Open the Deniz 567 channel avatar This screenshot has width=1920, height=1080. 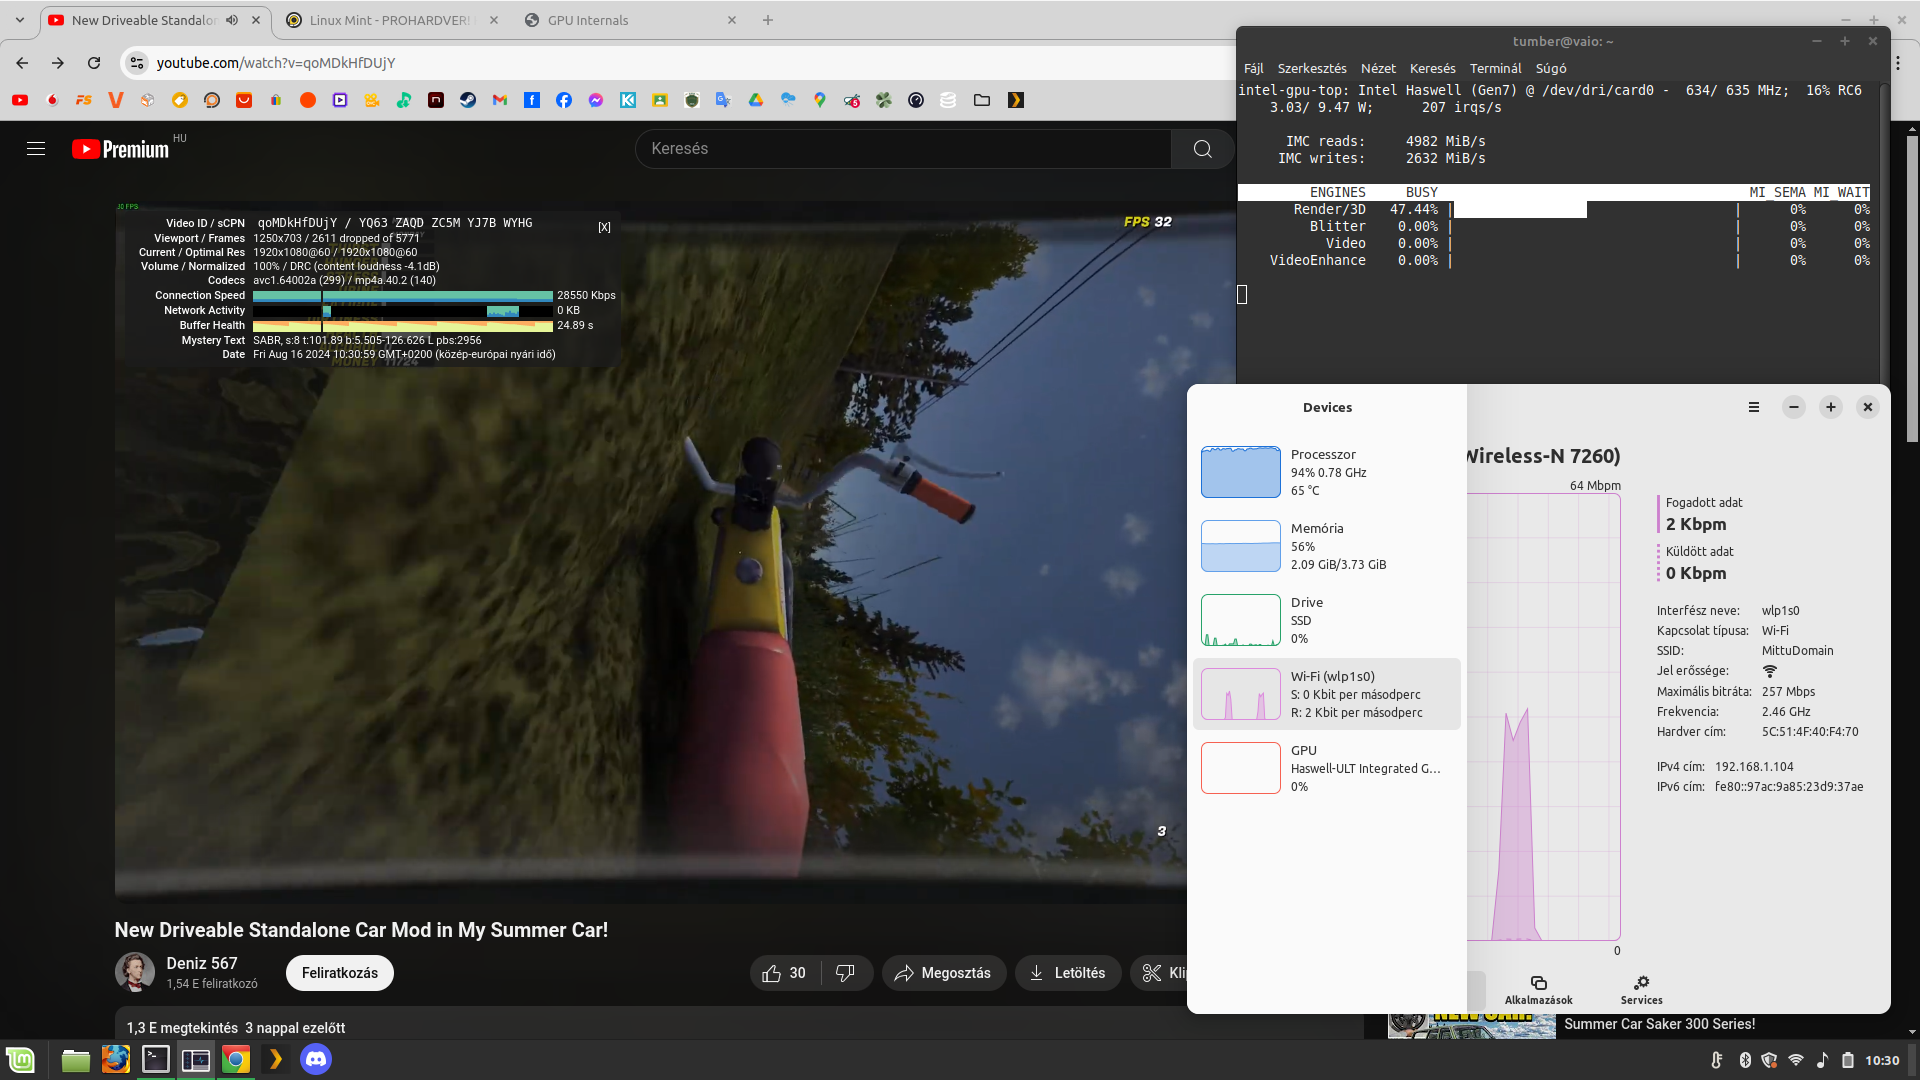click(x=135, y=972)
